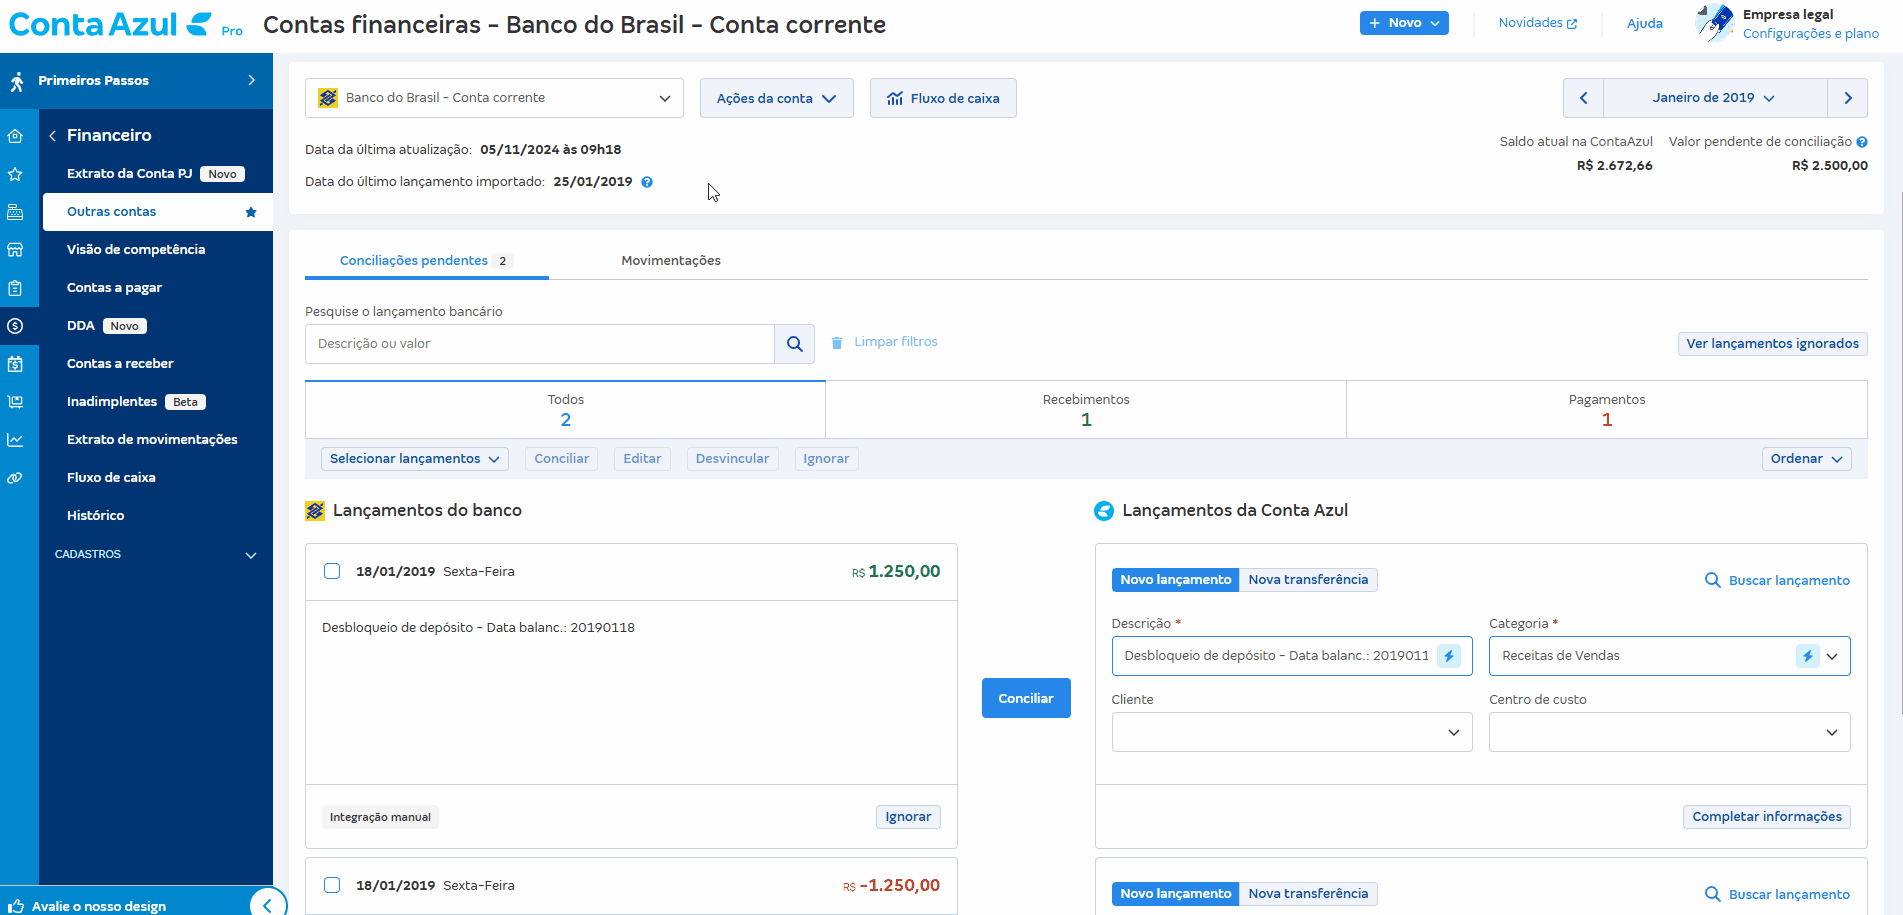This screenshot has width=1903, height=915.
Task: Open the Janeiro de 2019 month selector
Action: click(1715, 98)
